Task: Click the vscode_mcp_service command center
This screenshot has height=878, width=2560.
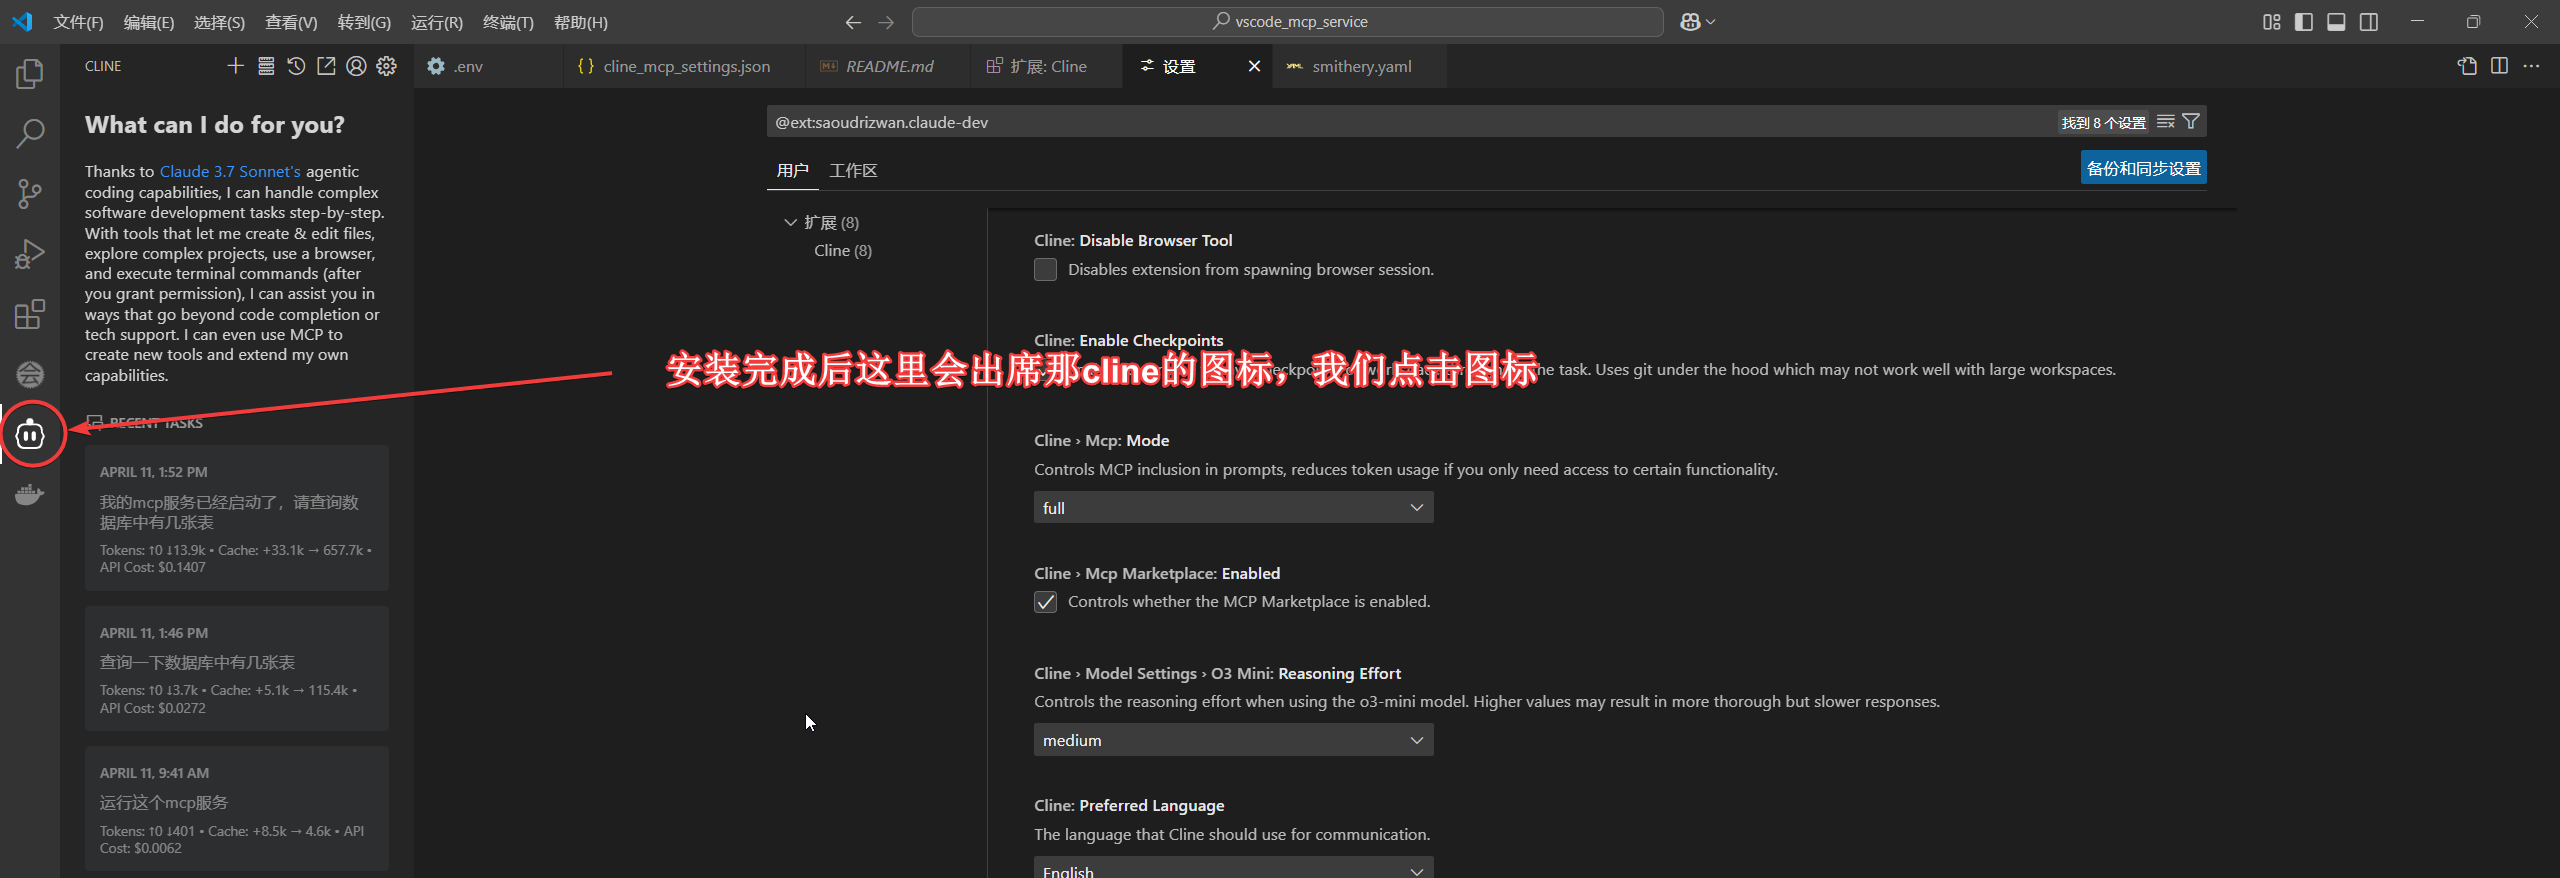Action: coord(1288,22)
